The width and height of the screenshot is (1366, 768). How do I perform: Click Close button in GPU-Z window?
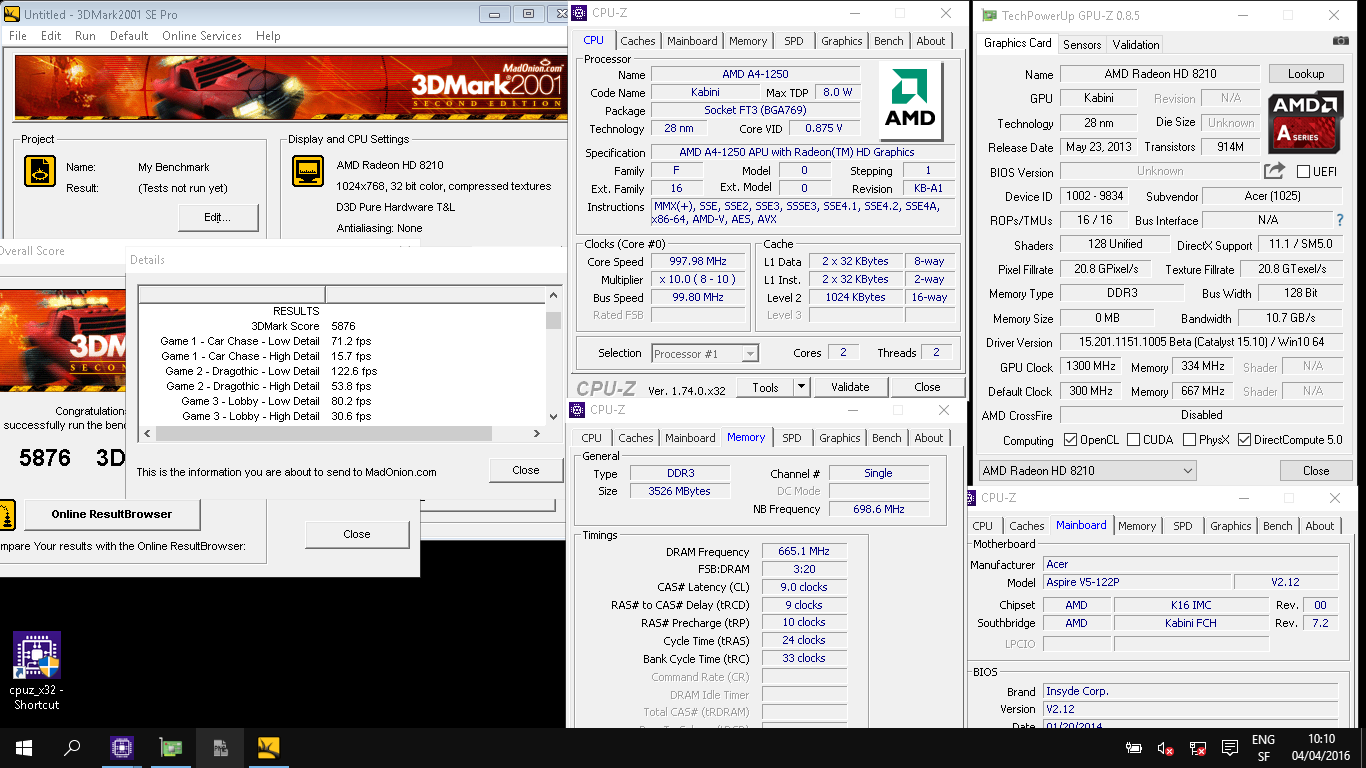coord(1316,471)
